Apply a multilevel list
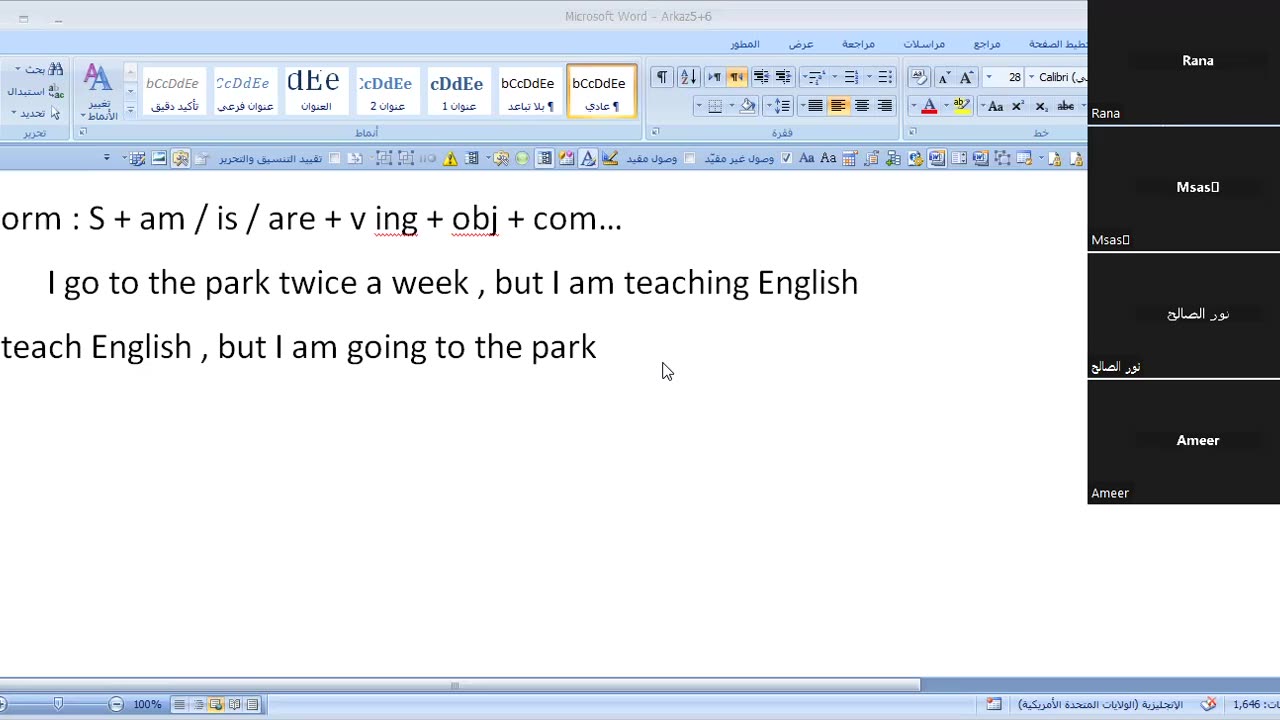This screenshot has height=720, width=1280. (815, 77)
